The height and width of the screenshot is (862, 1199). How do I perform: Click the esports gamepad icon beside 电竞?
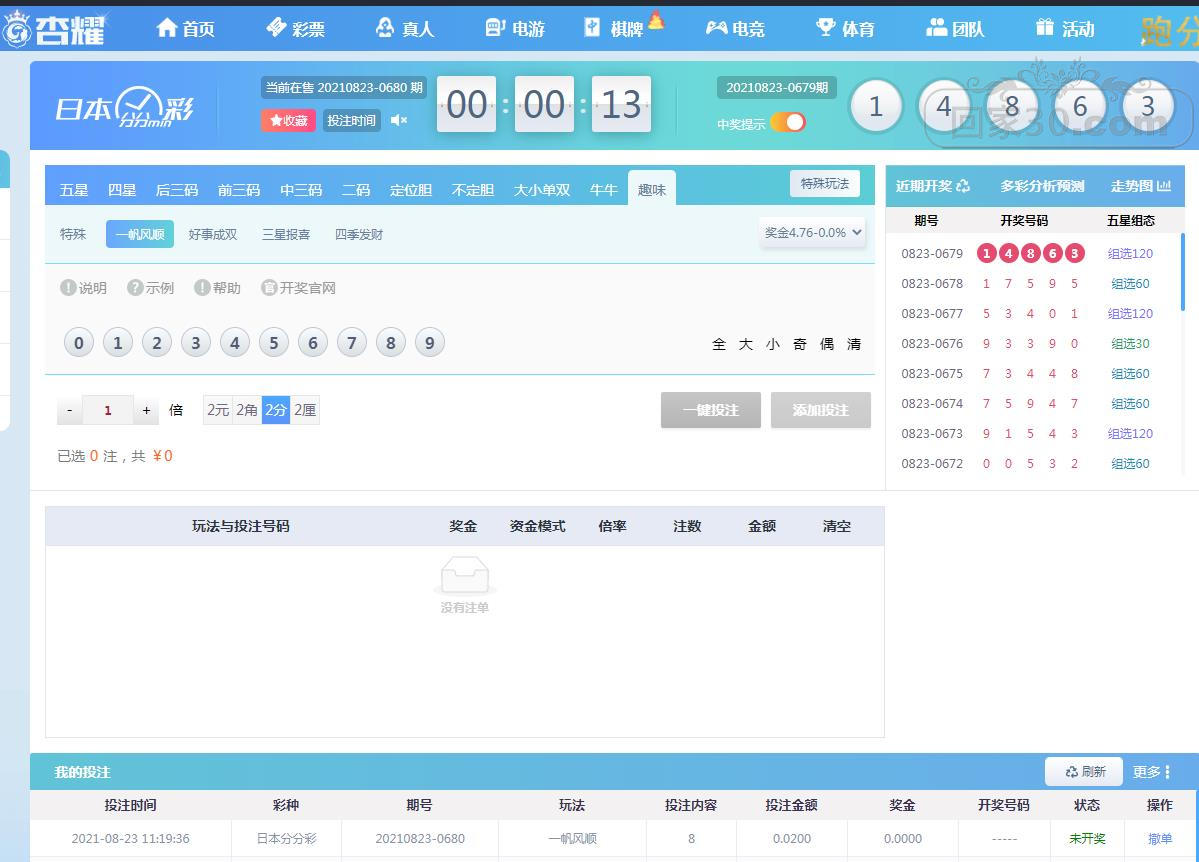click(716, 28)
